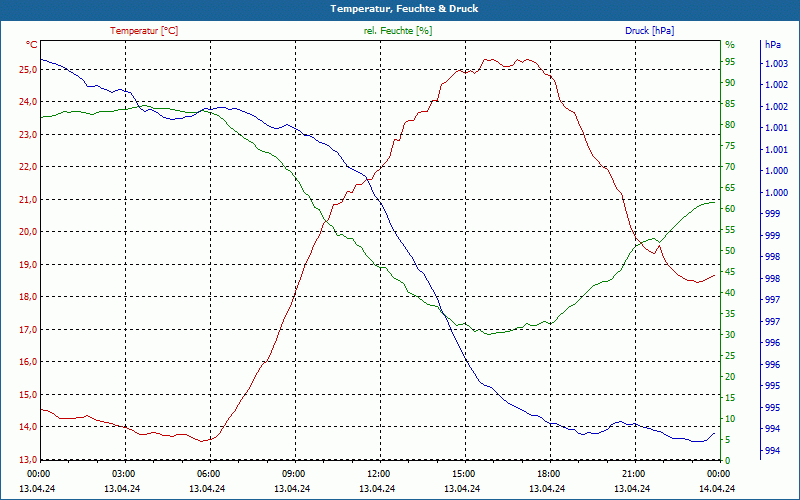The image size is (800, 500).
Task: Pick the 14,0 temperature axis value
Action: click(x=28, y=427)
